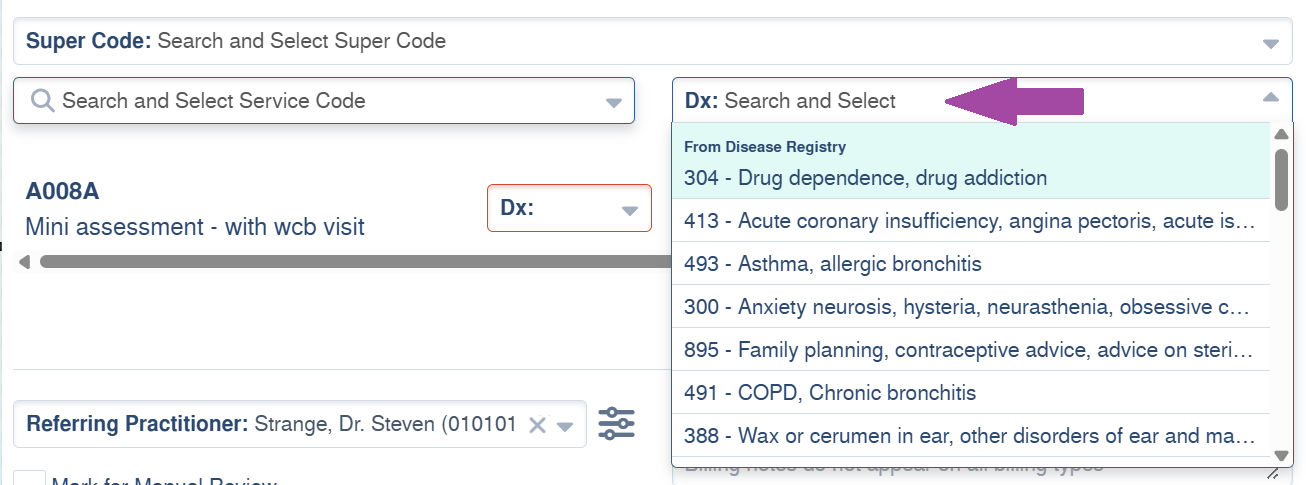
Task: Open the referring practitioner filter settings icon
Action: point(616,424)
